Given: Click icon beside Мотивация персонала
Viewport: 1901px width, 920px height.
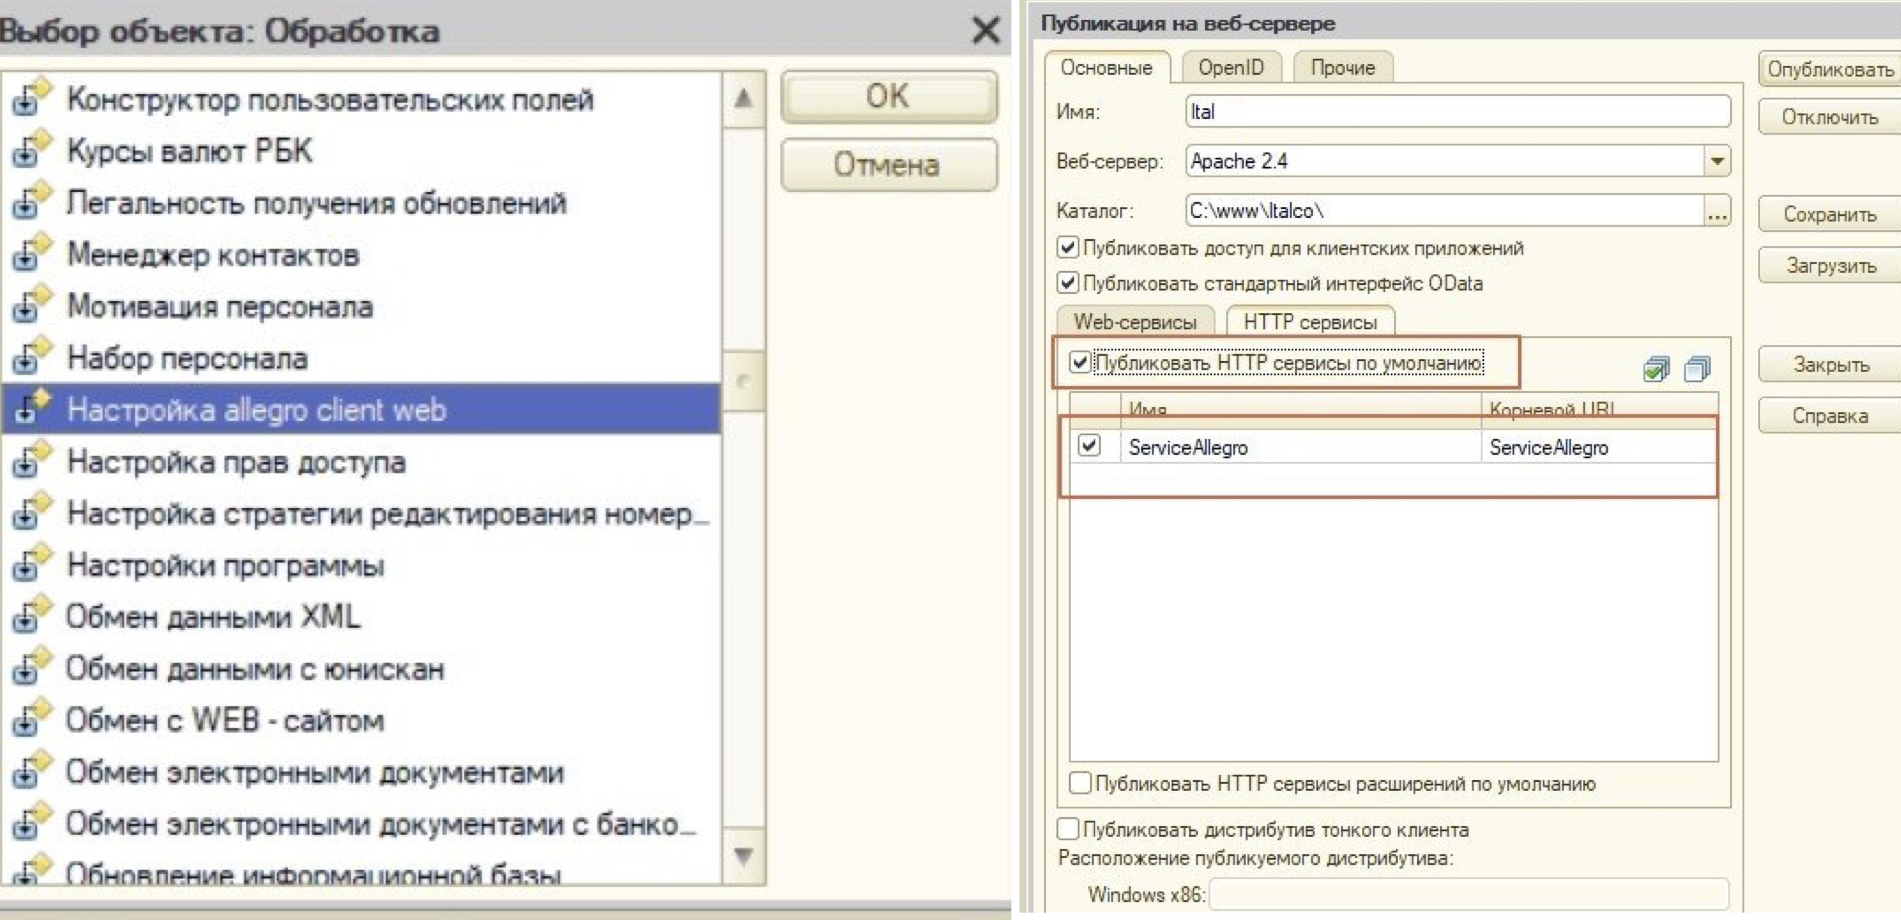Looking at the screenshot, I should 31,305.
